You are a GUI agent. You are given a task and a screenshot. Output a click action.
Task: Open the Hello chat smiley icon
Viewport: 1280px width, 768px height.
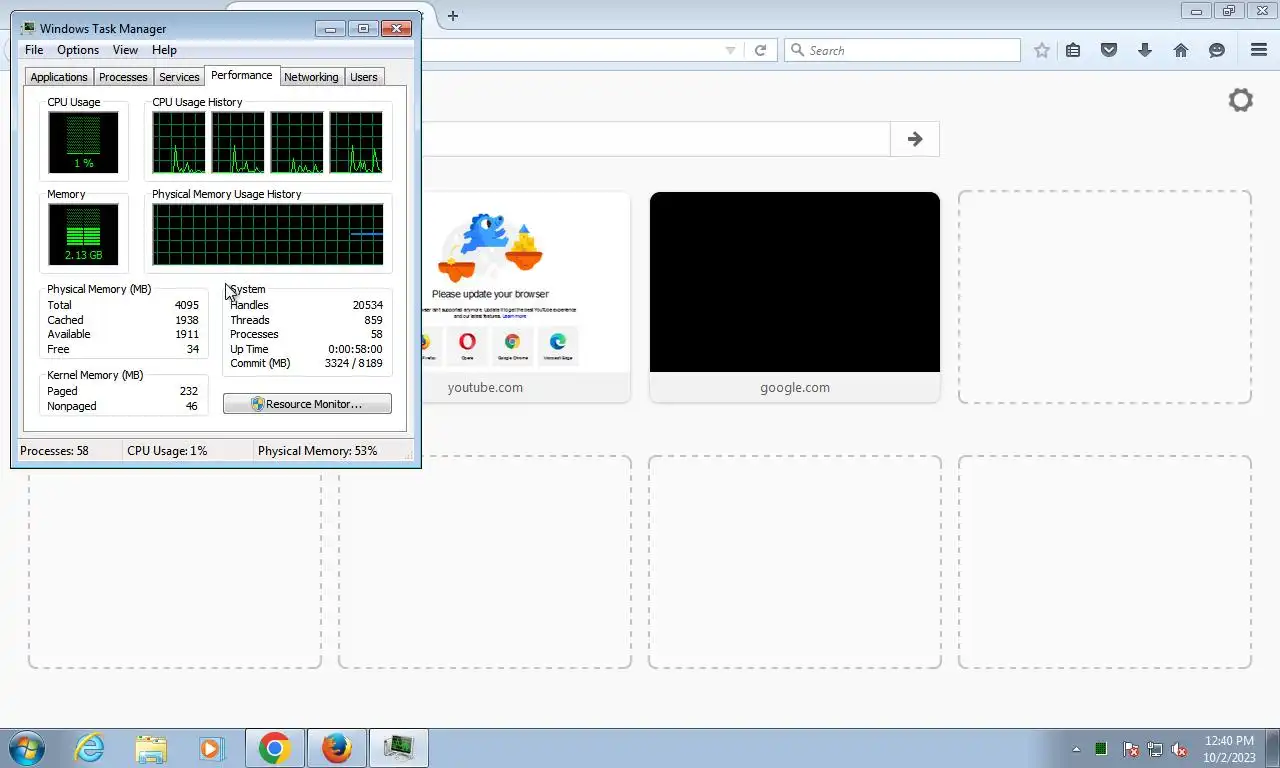[x=1217, y=50]
